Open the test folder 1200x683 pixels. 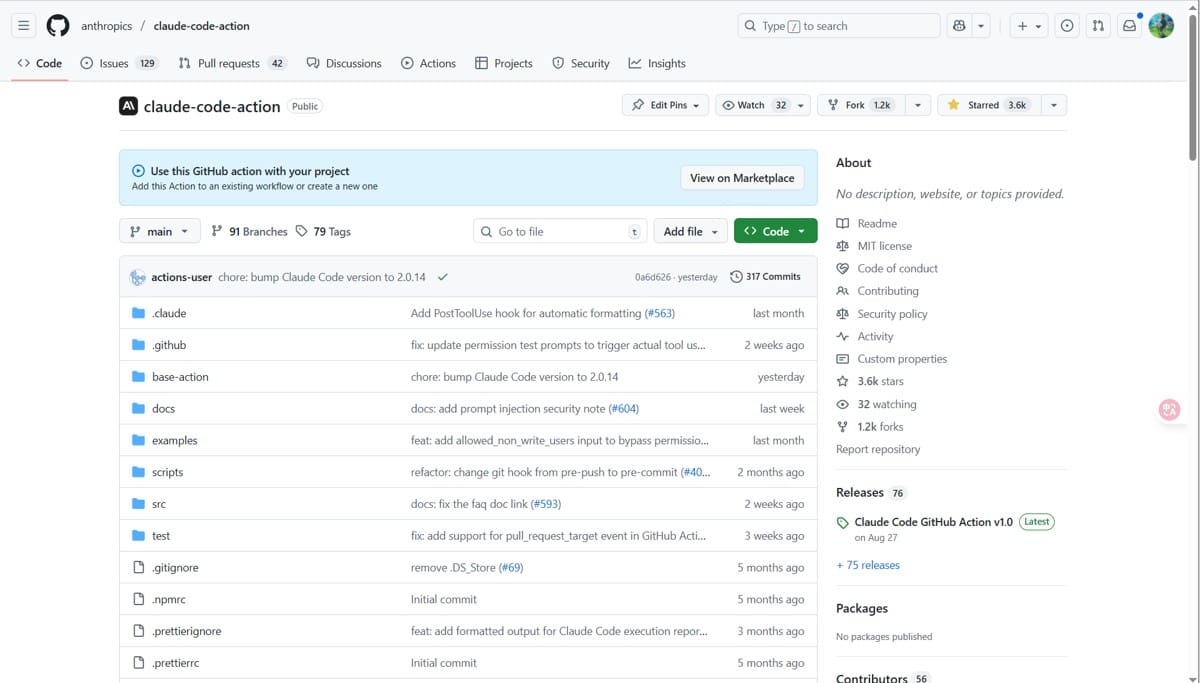[x=161, y=536]
